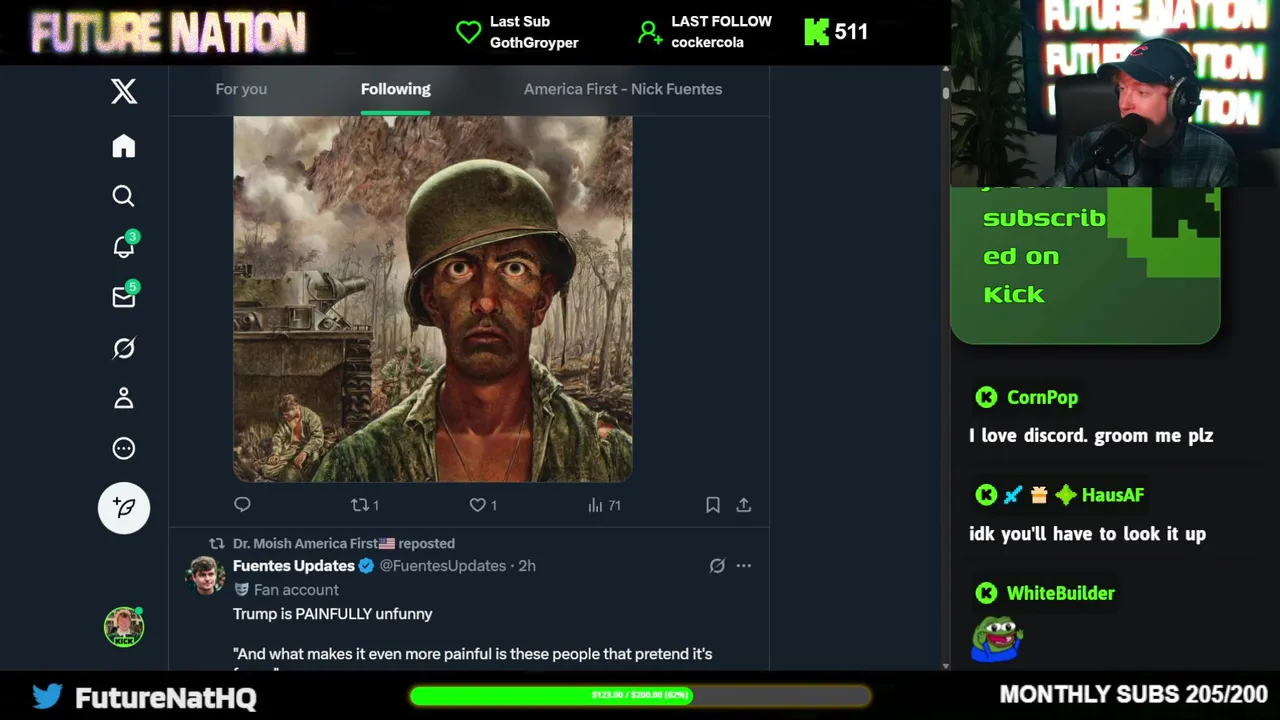1280x720 pixels.
Task: Bookmark the soldier image post
Action: [713, 505]
